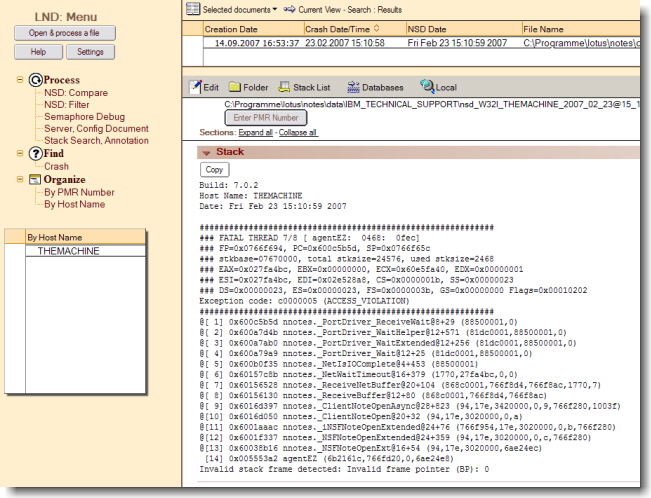The width and height of the screenshot is (651, 498).
Task: Select the Crash item under Find
Action: [x=56, y=167]
